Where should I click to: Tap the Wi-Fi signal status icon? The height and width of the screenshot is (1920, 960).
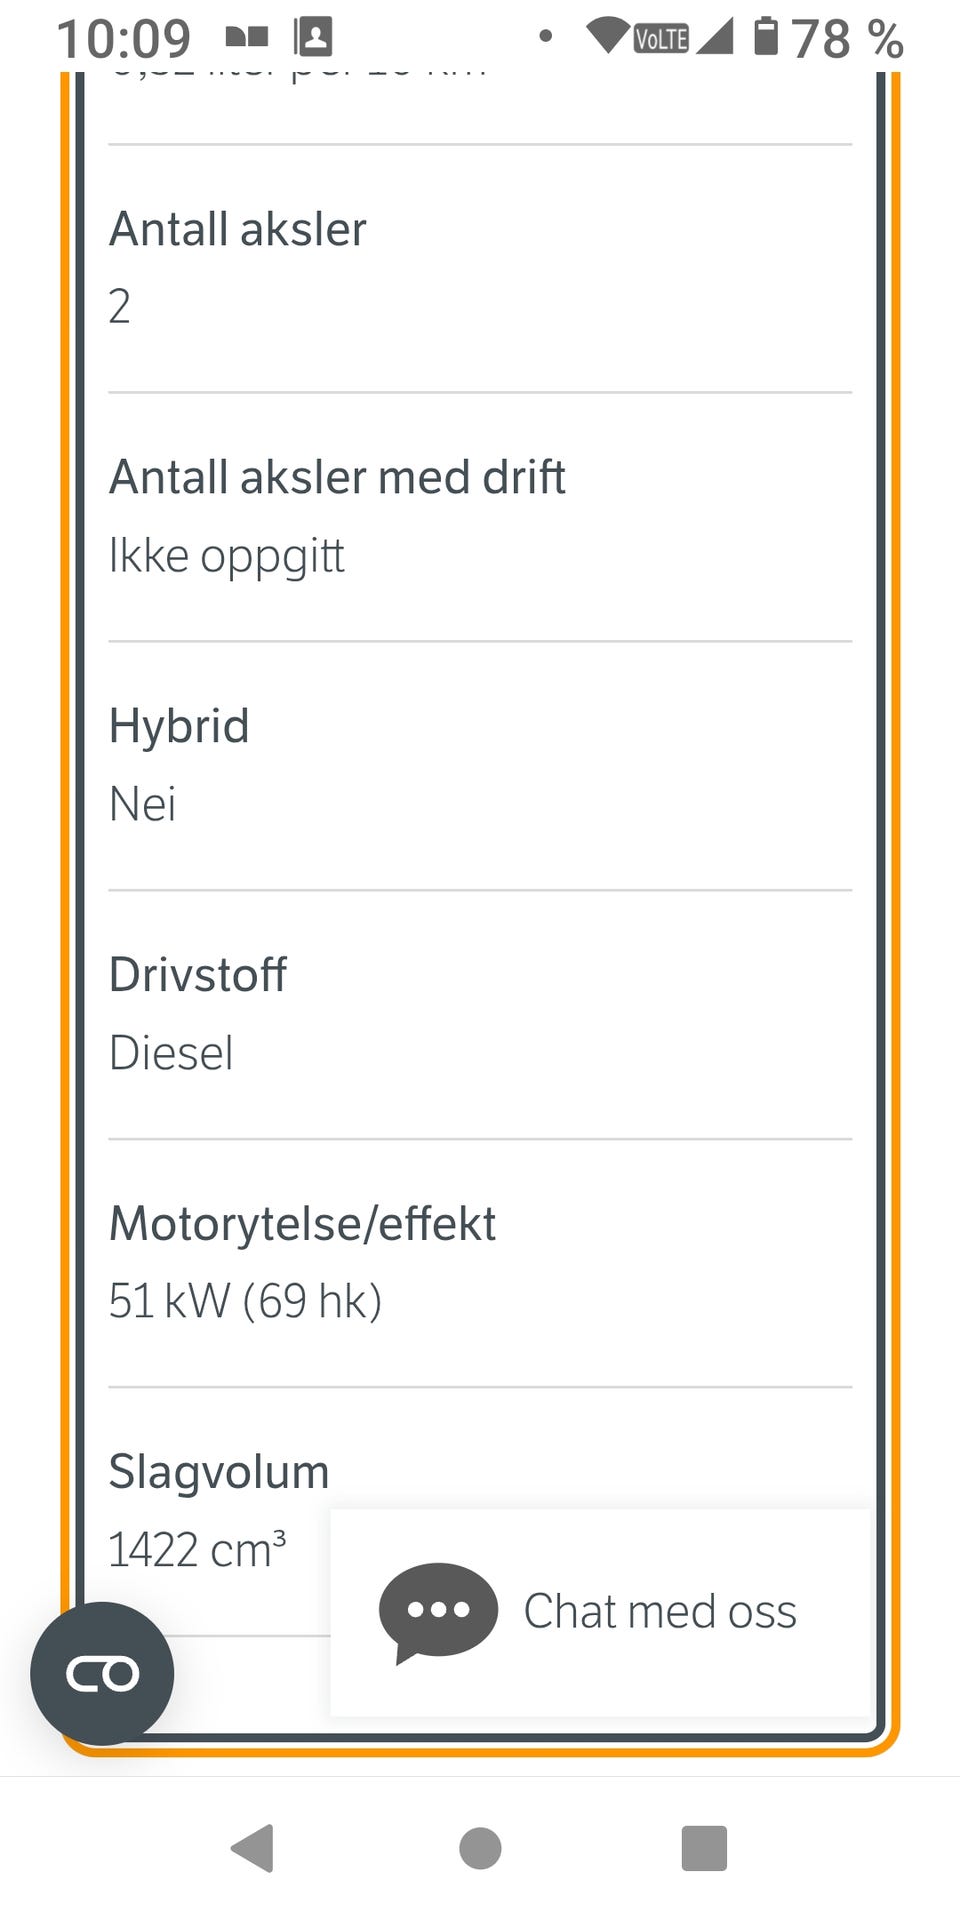607,36
